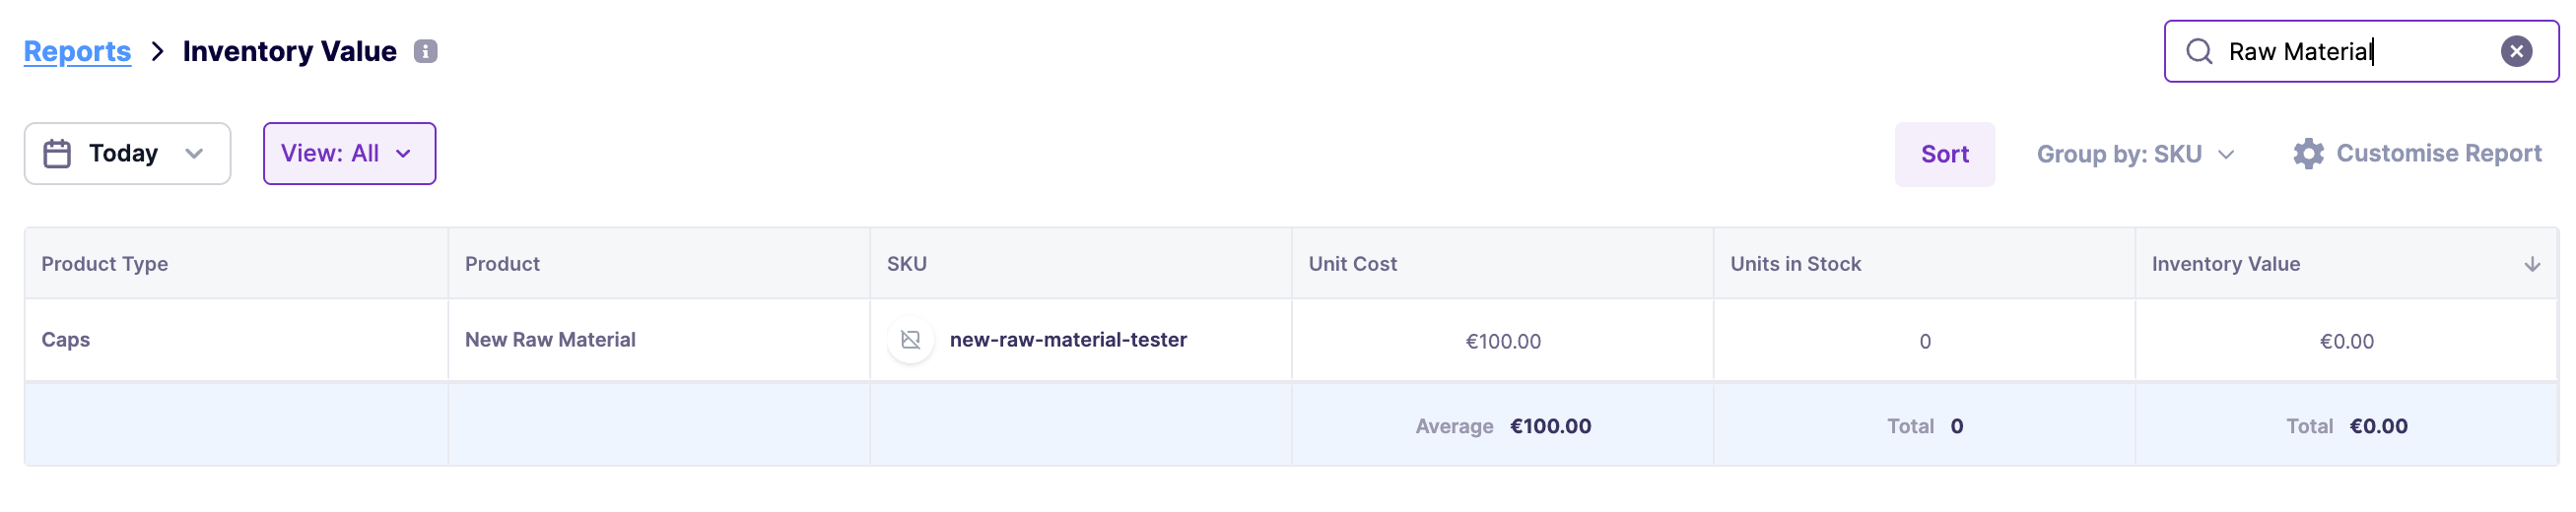Select the New Raw Material product cell
Viewport: 2576px width, 512px height.
pyautogui.click(x=550, y=340)
